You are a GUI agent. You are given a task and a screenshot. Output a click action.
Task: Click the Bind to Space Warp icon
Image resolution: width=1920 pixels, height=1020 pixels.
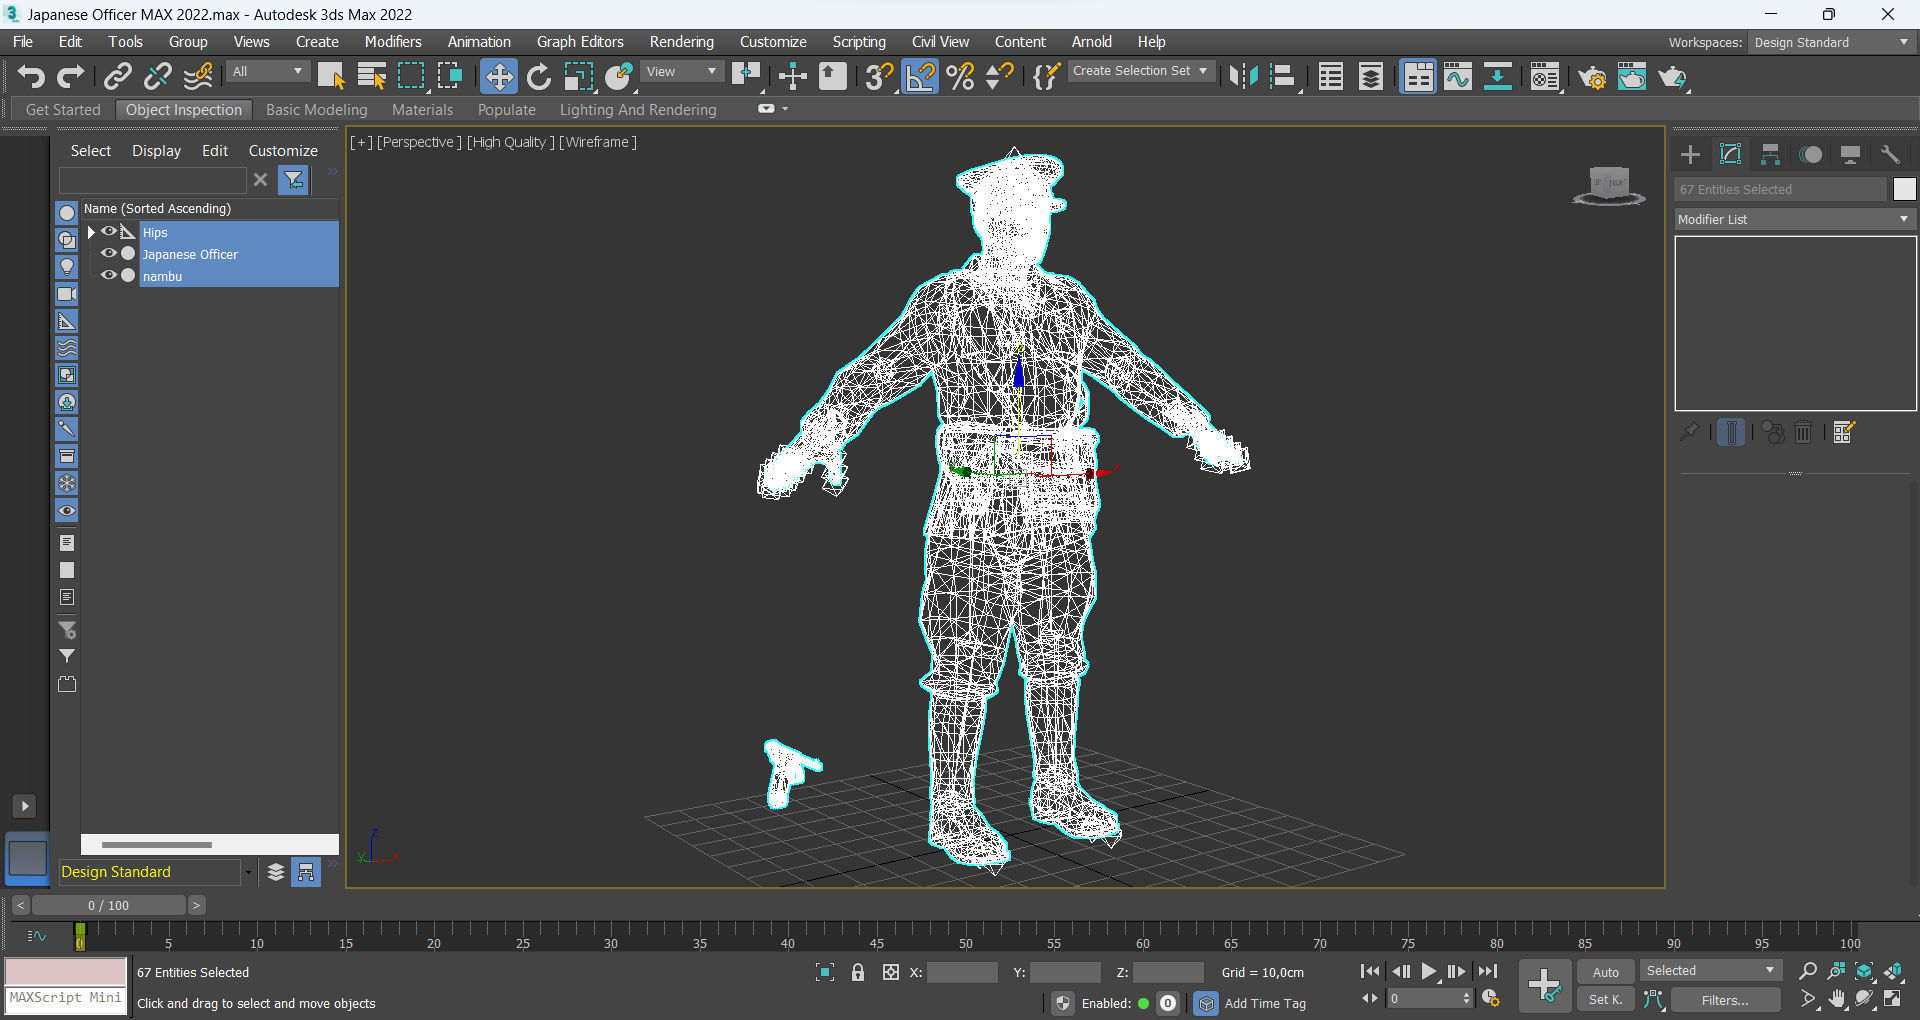pyautogui.click(x=198, y=77)
